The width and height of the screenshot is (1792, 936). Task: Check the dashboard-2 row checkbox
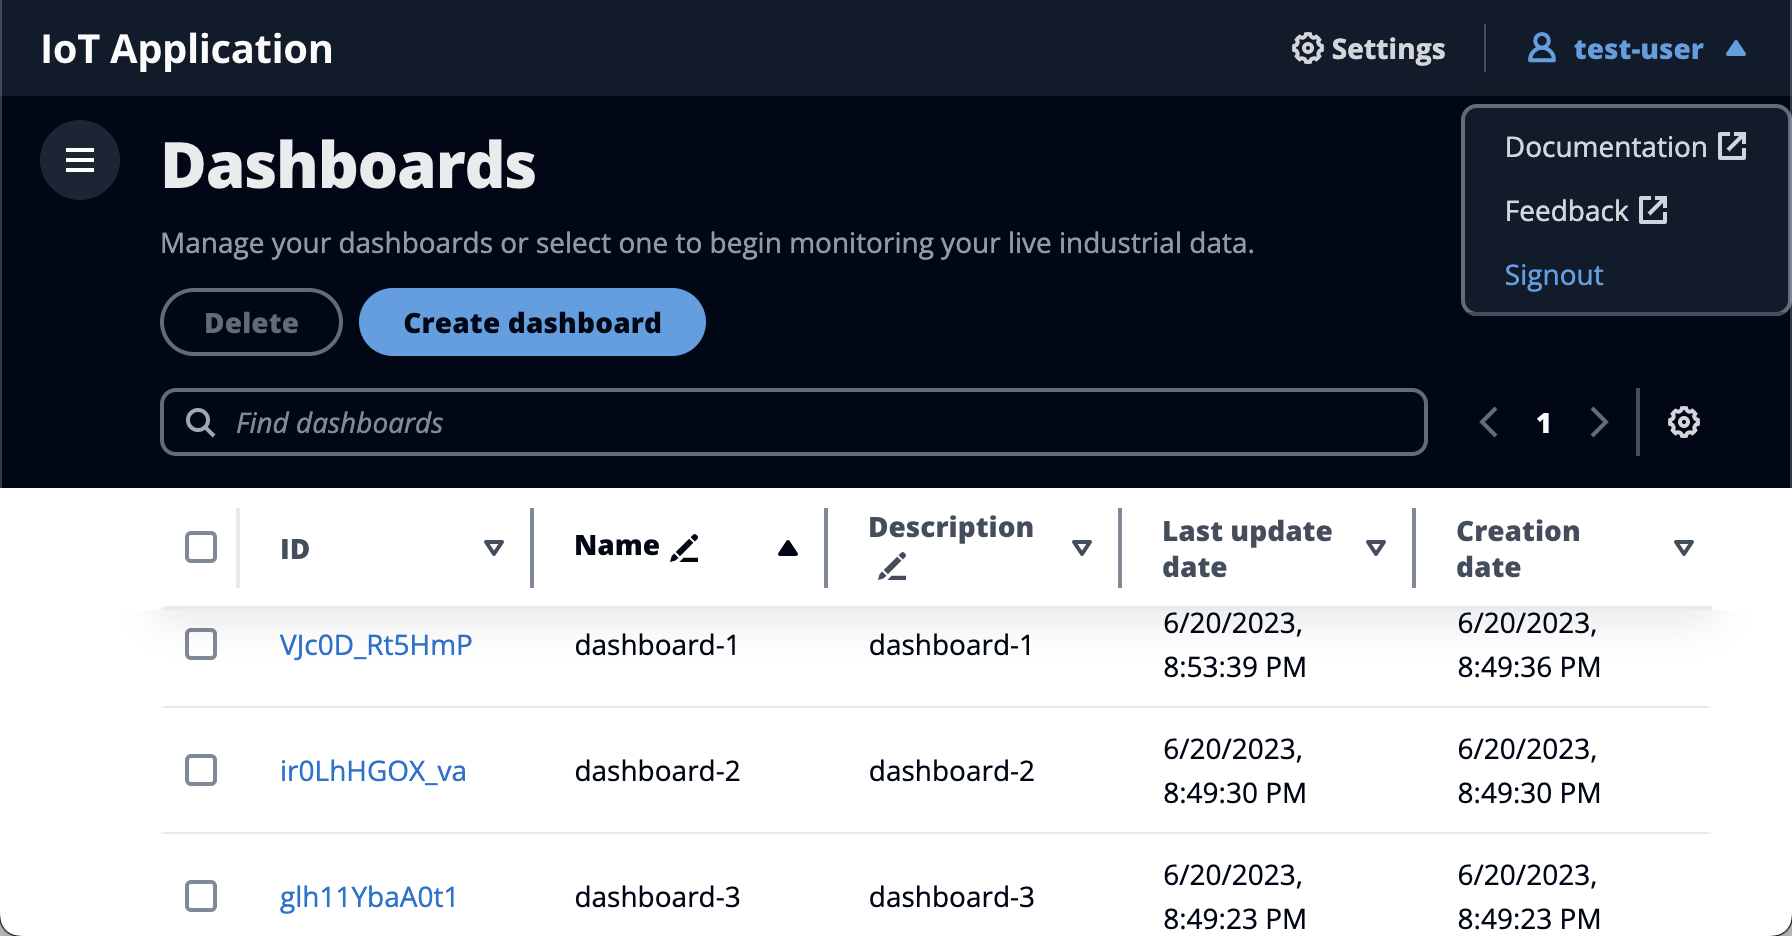pos(201,770)
